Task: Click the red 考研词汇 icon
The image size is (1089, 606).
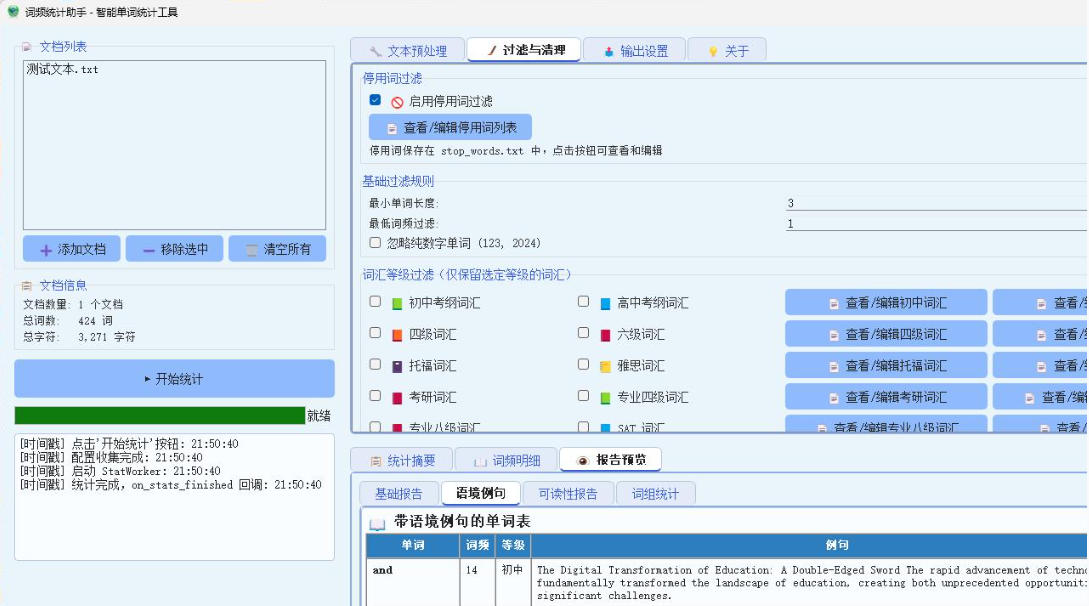Action: pyautogui.click(x=397, y=398)
